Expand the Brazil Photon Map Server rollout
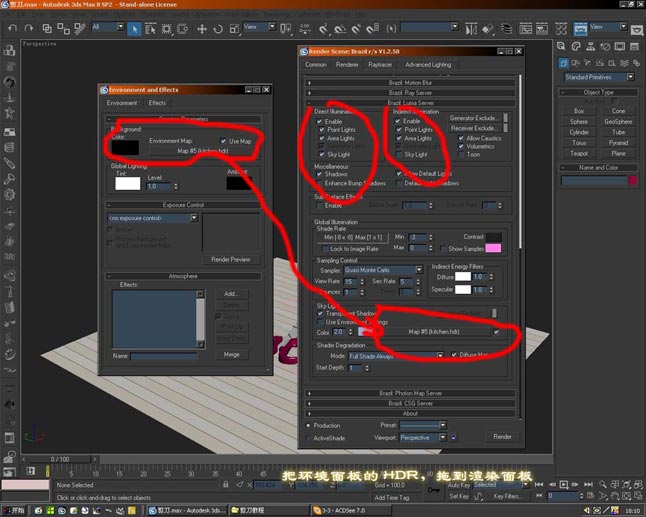Image resolution: width=646 pixels, height=517 pixels. pos(410,393)
